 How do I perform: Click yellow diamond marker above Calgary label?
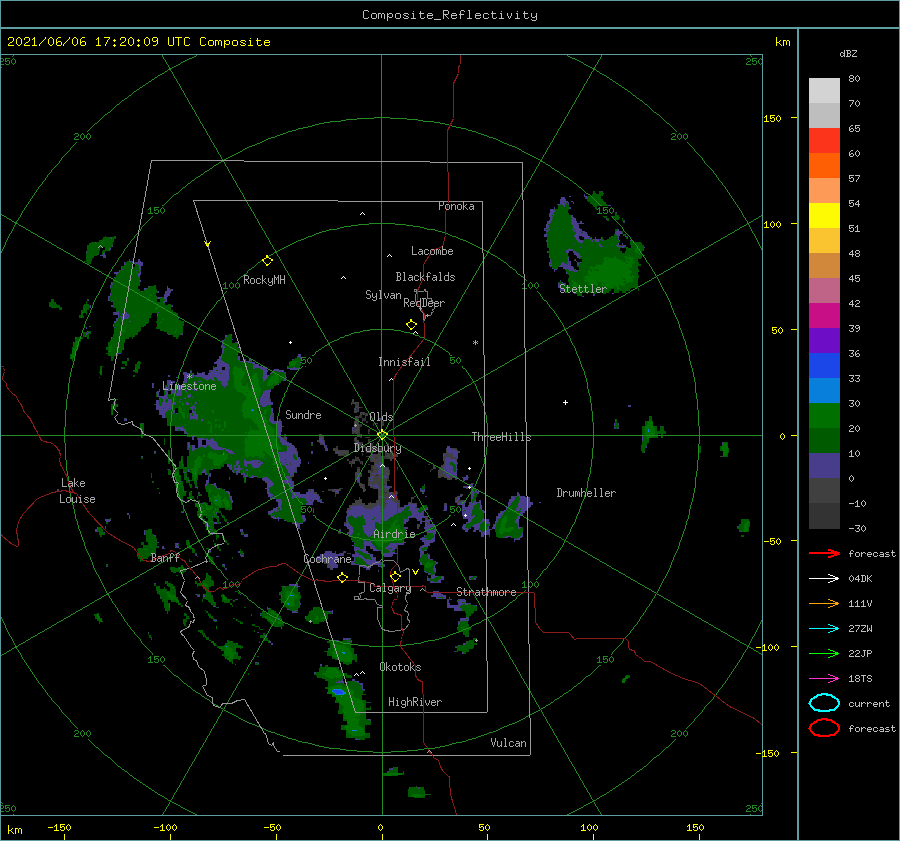click(x=395, y=576)
